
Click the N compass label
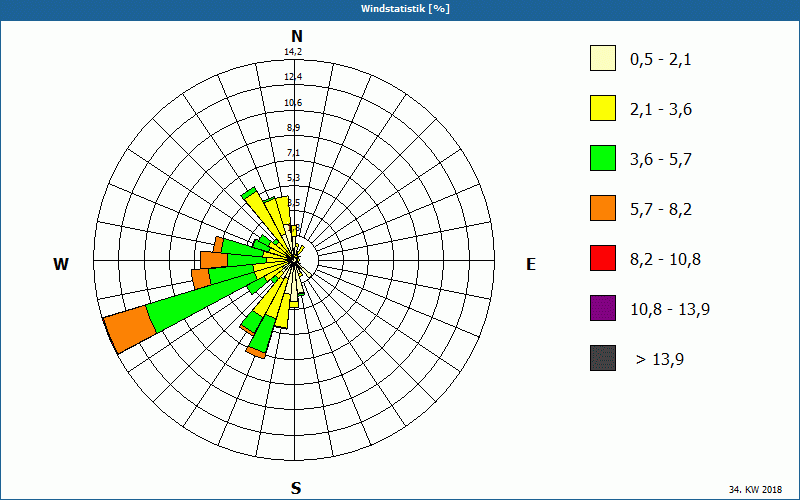(x=296, y=36)
